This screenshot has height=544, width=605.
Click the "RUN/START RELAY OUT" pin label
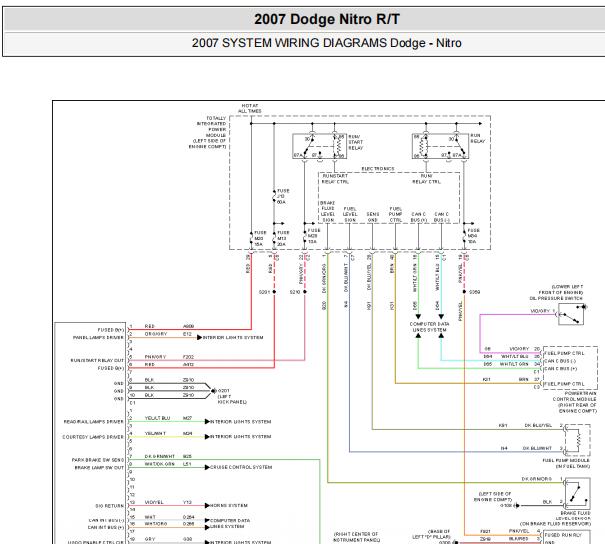coord(97,360)
